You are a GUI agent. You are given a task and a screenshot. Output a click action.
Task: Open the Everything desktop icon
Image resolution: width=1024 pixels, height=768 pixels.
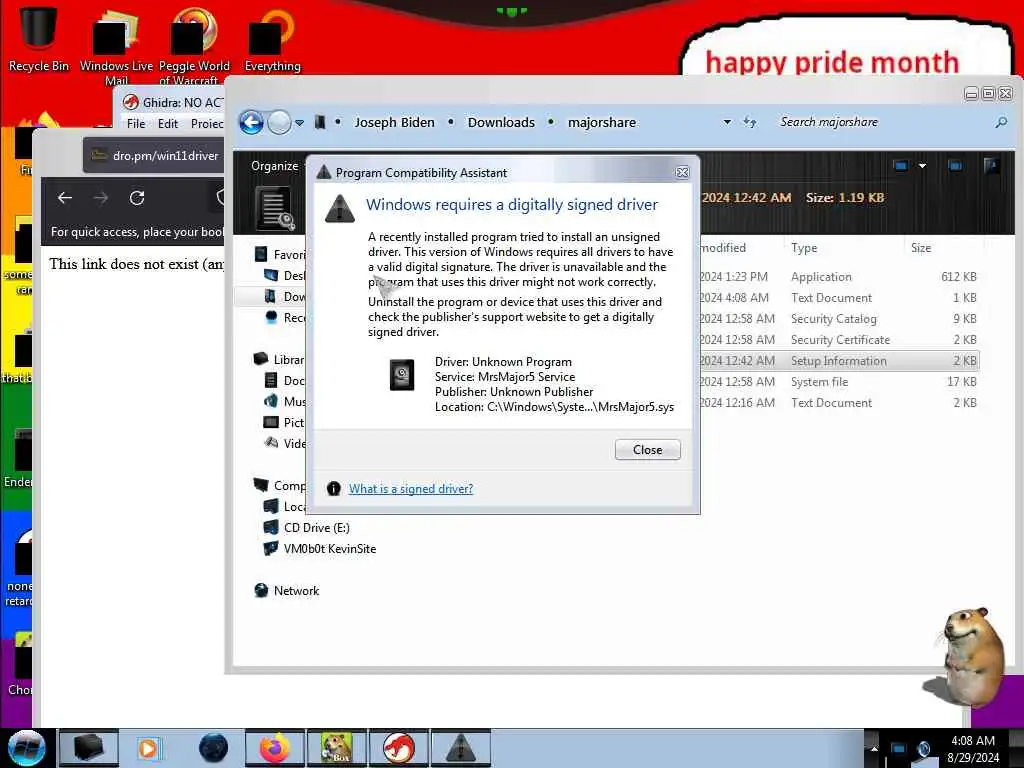coord(272,39)
